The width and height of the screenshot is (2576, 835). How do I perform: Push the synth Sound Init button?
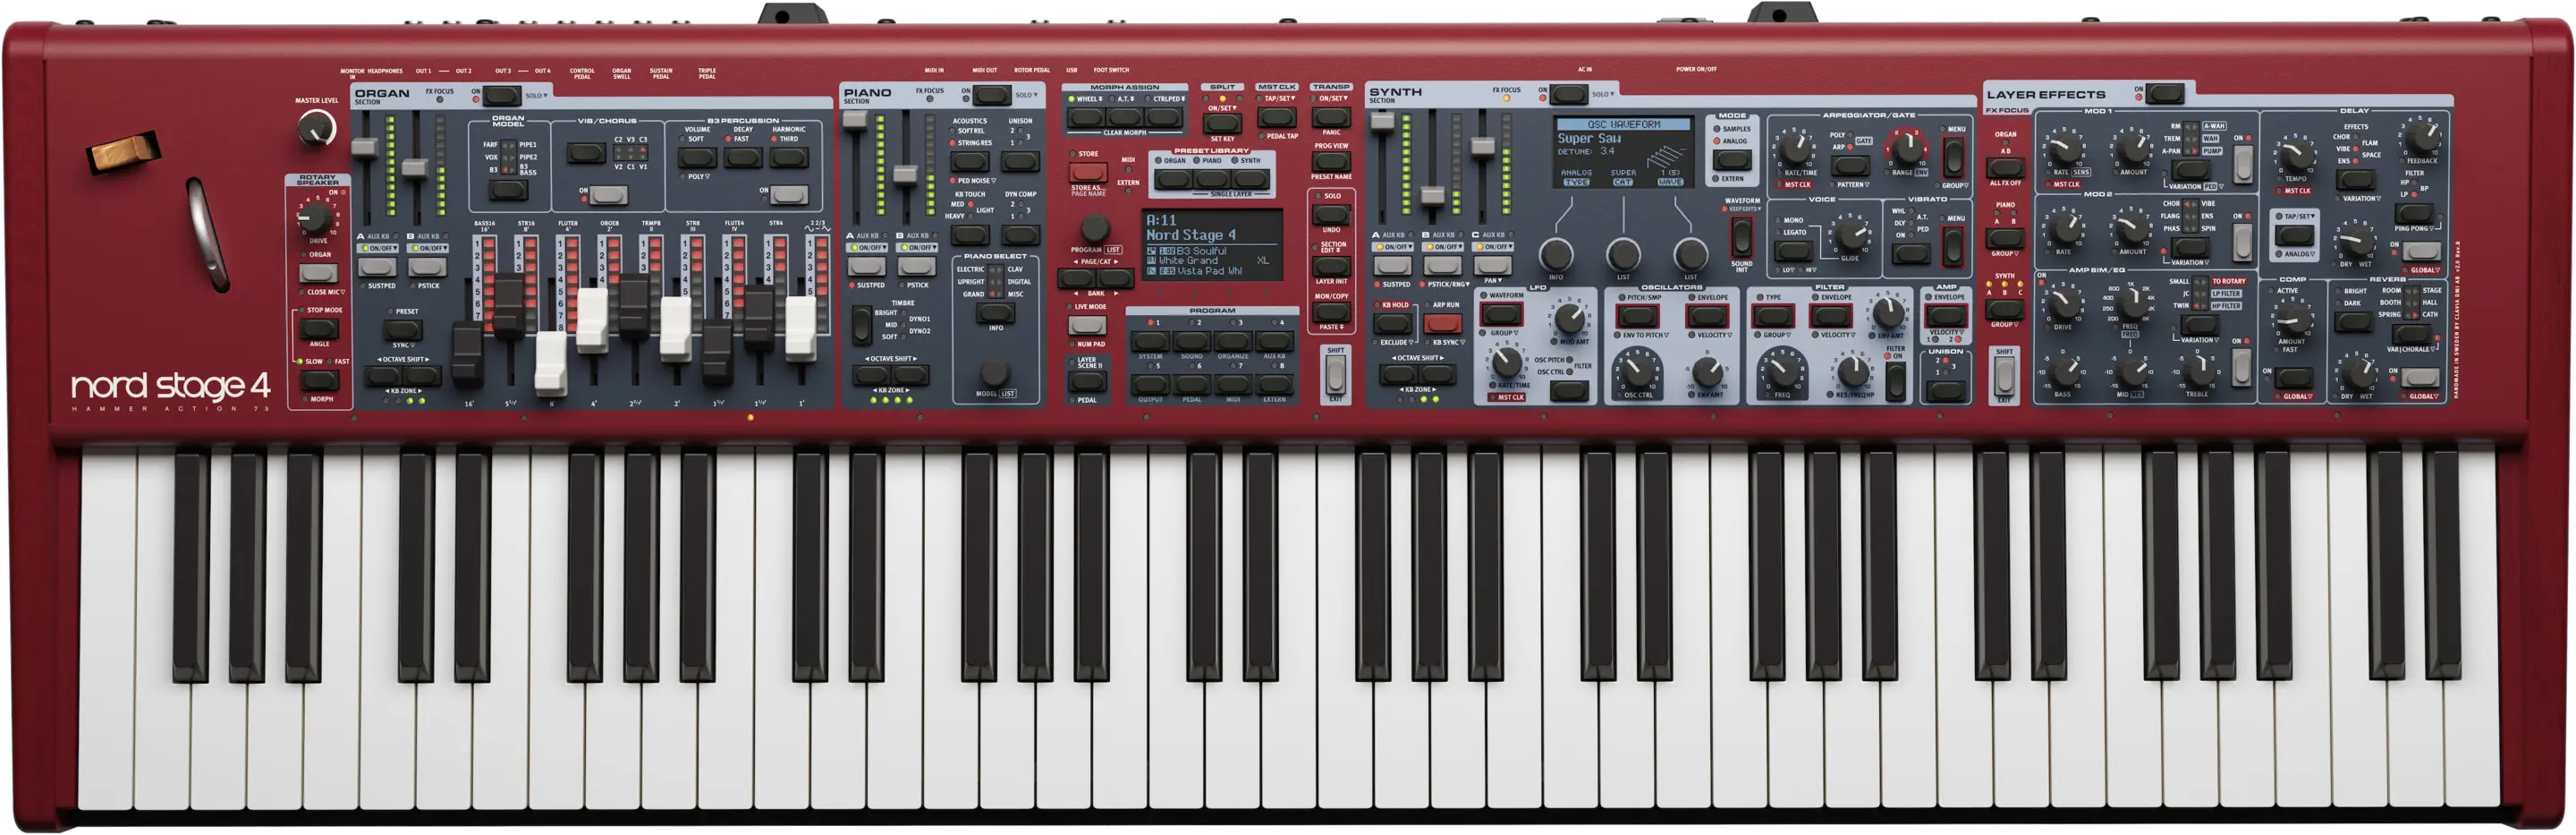coord(1741,237)
